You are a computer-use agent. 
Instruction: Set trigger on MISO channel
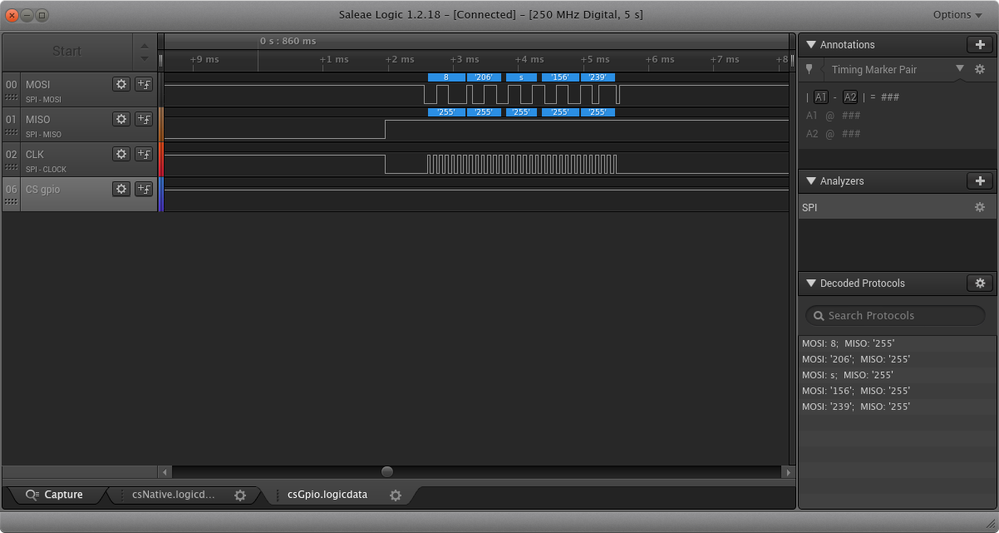[144, 119]
